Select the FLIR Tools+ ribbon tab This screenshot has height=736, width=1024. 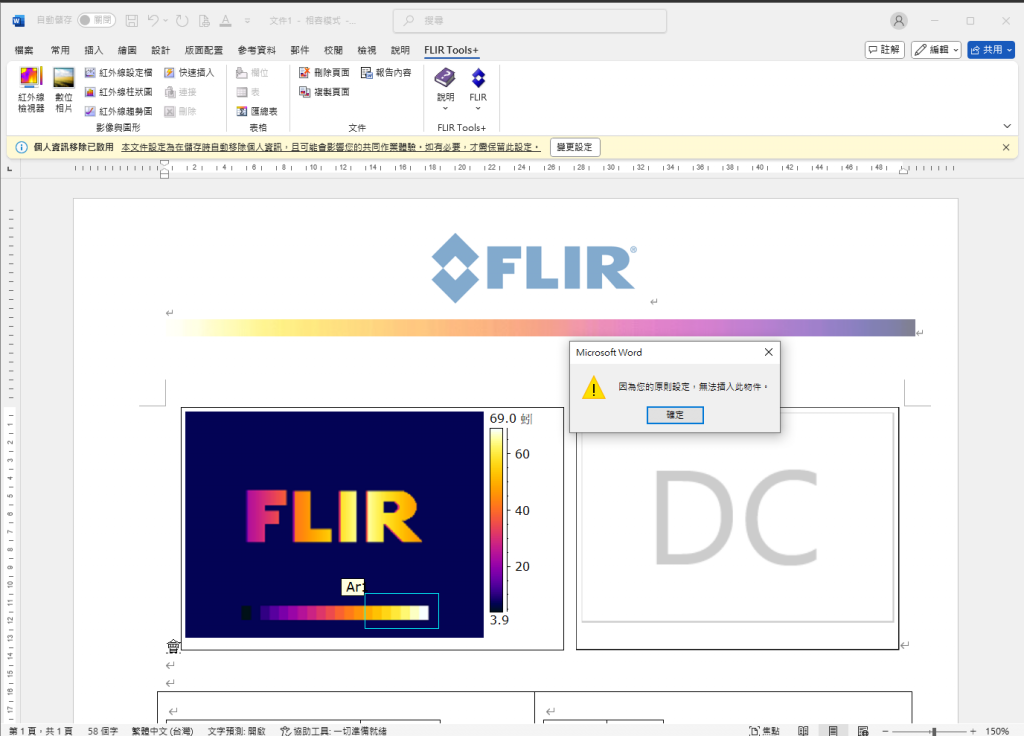click(451, 50)
